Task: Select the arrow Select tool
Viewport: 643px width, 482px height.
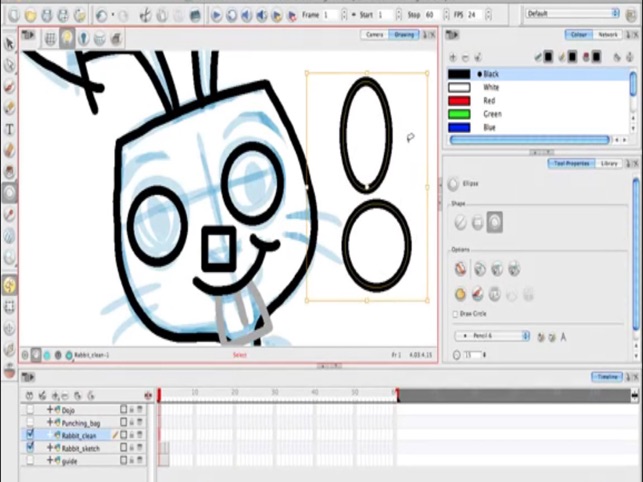Action: (9, 43)
